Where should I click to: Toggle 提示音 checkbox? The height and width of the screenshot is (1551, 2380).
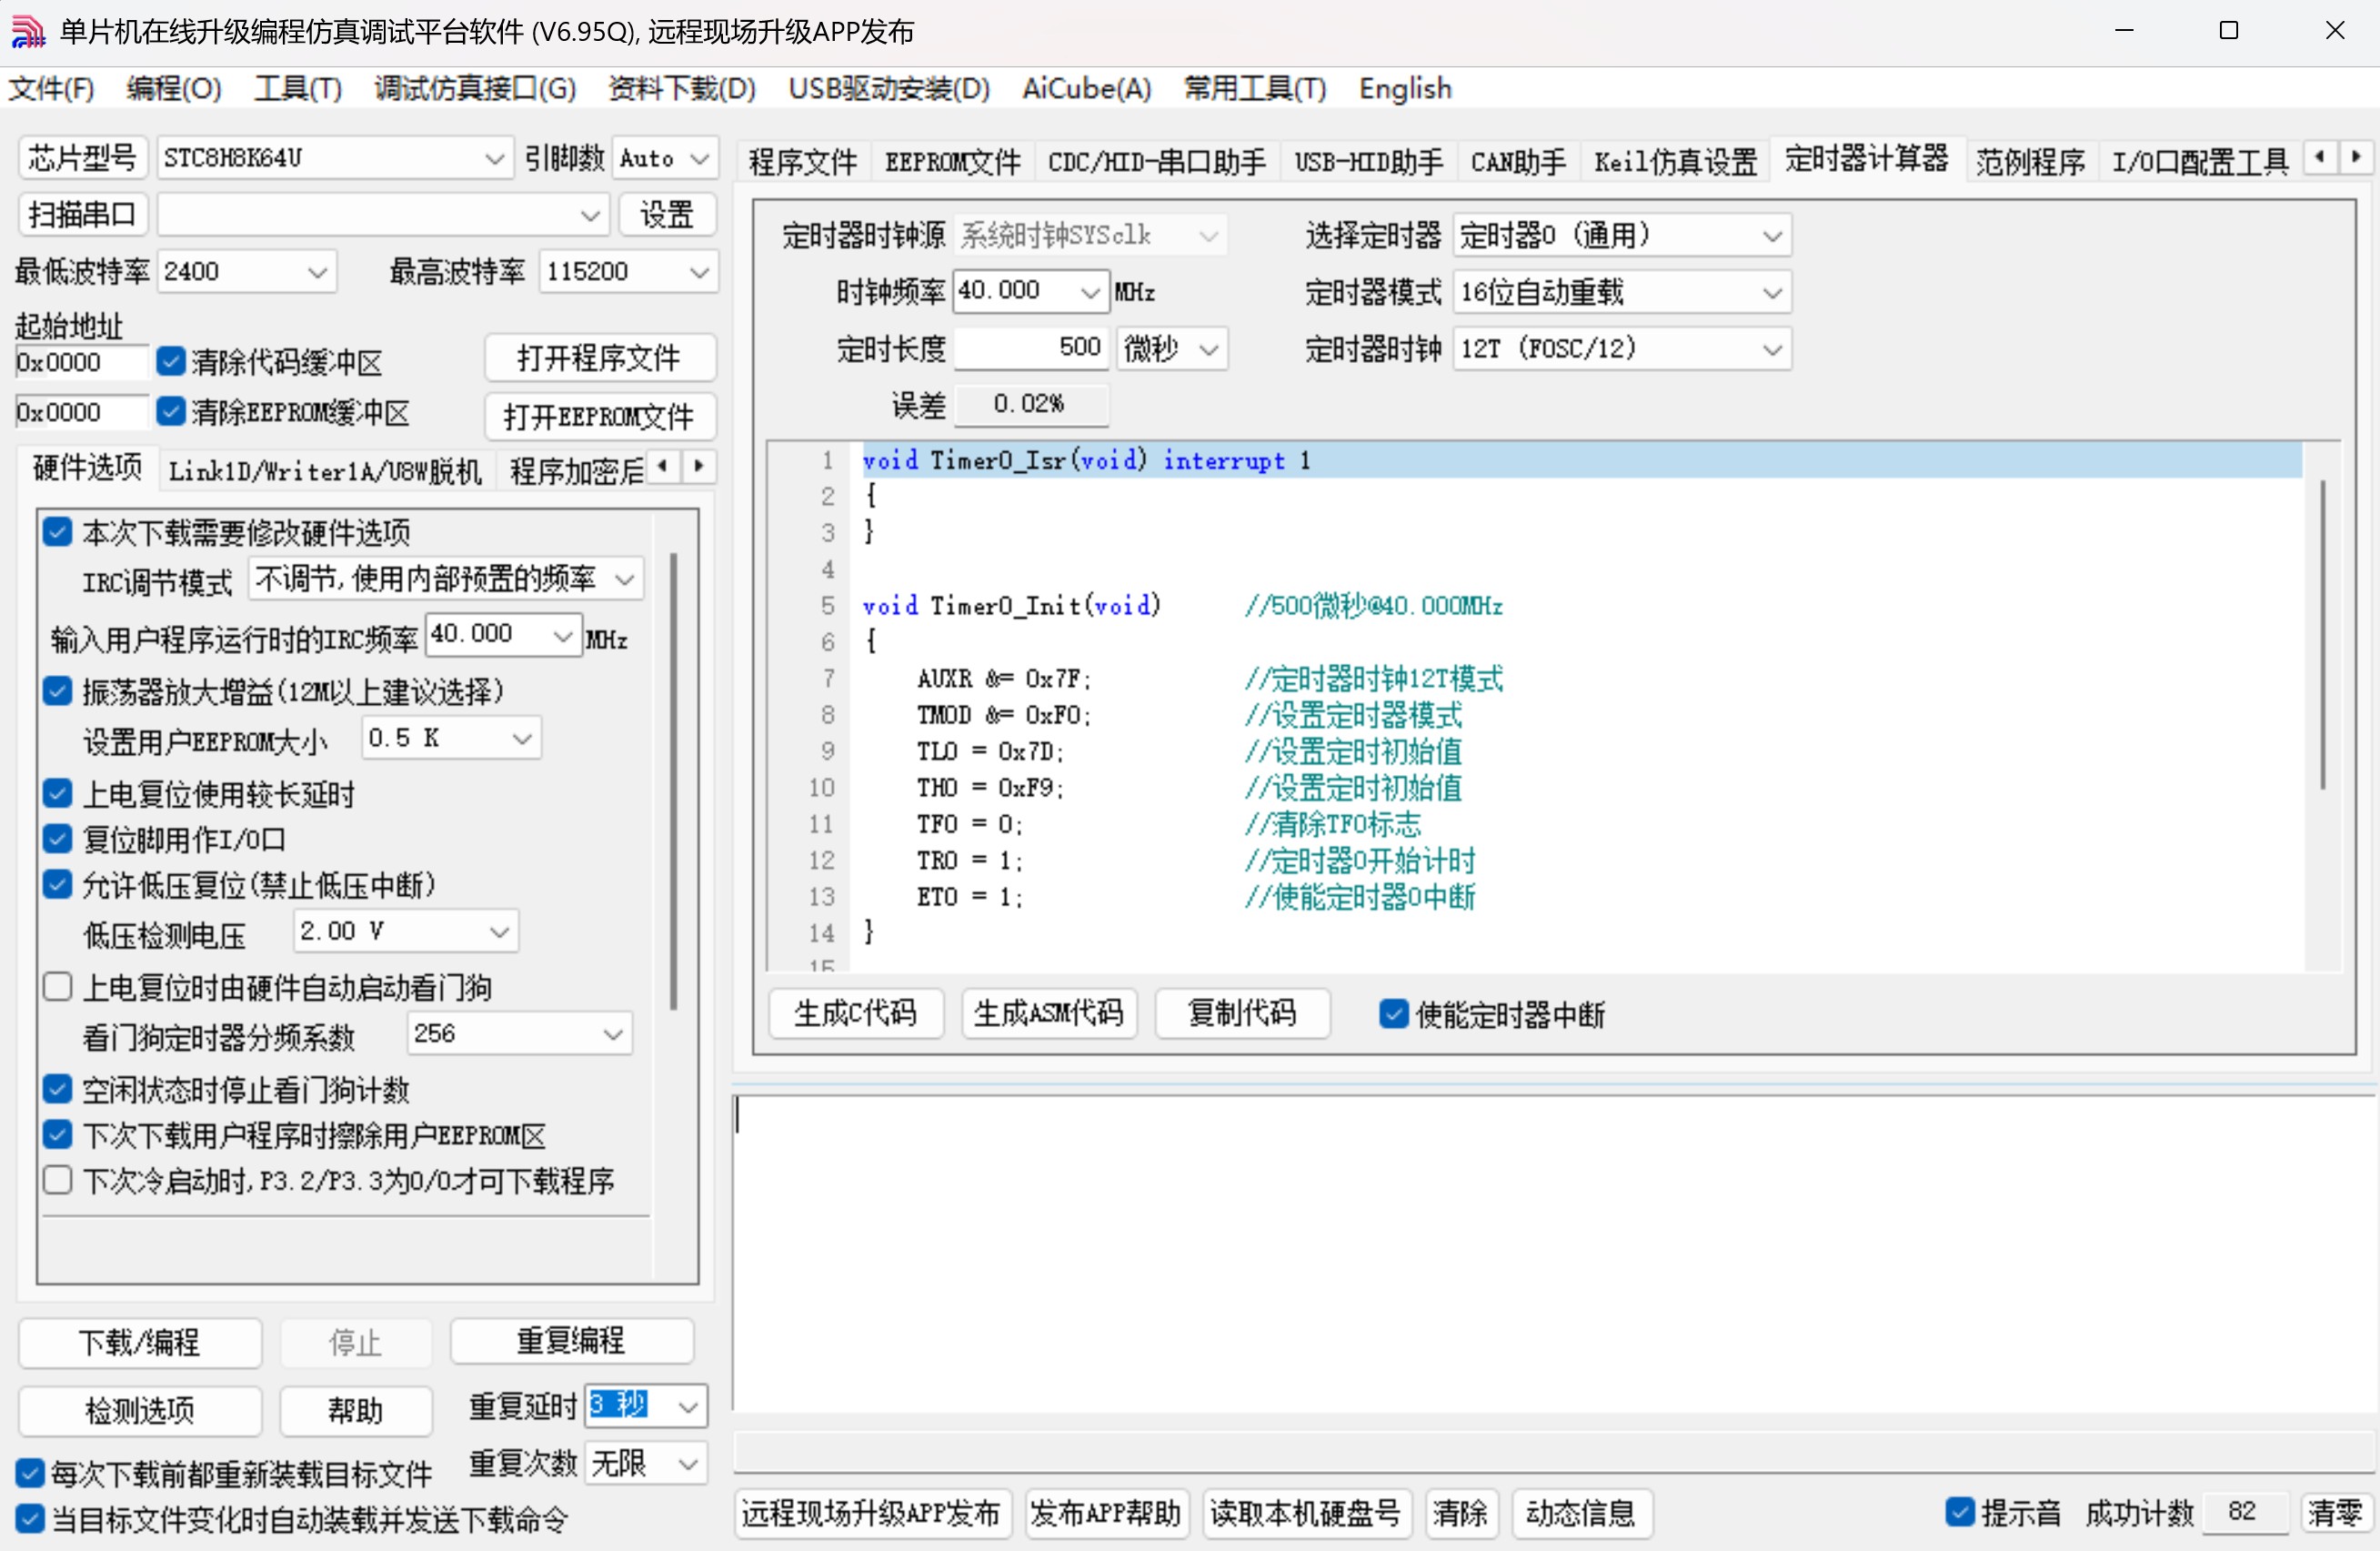(1960, 1512)
